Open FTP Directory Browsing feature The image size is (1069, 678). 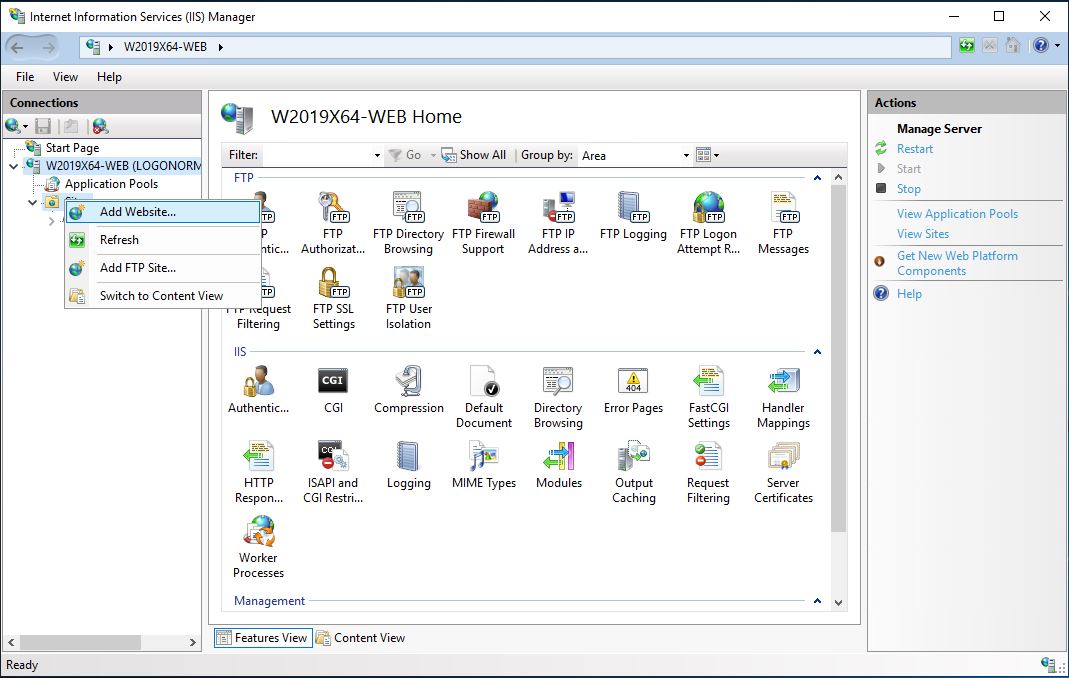[408, 223]
